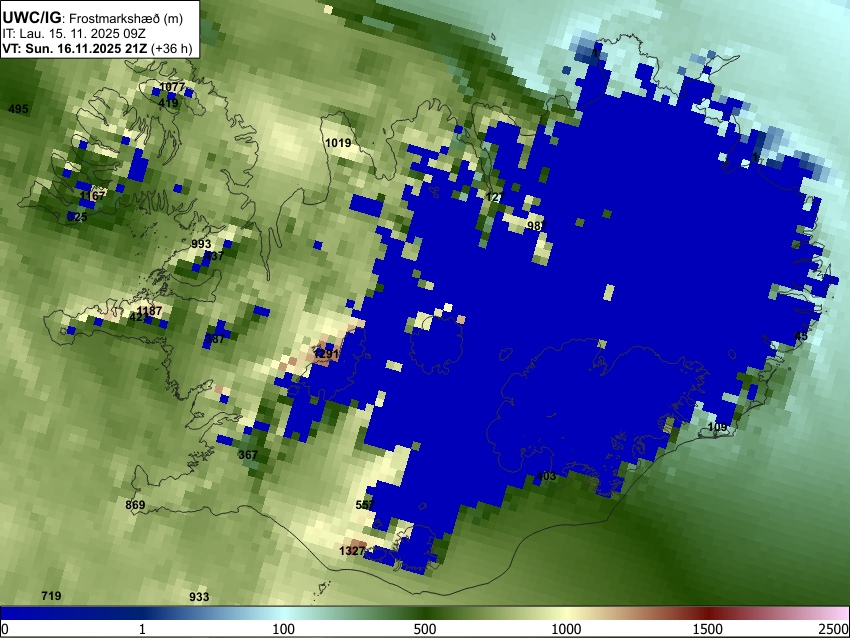Screen dimensions: 850x638
Task: Click the 933 ocean value
Action: click(199, 597)
